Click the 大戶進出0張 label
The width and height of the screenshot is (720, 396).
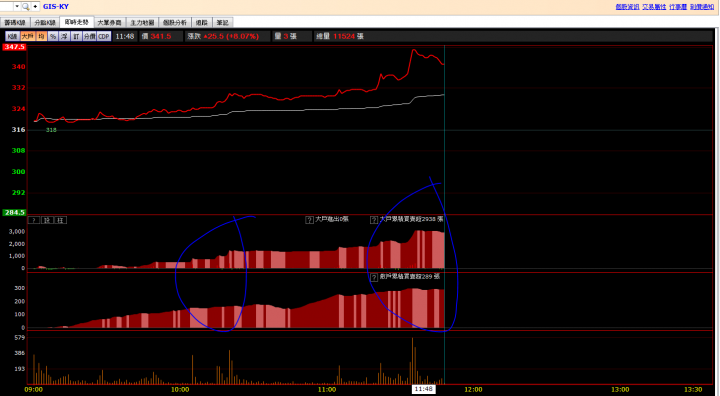point(332,220)
